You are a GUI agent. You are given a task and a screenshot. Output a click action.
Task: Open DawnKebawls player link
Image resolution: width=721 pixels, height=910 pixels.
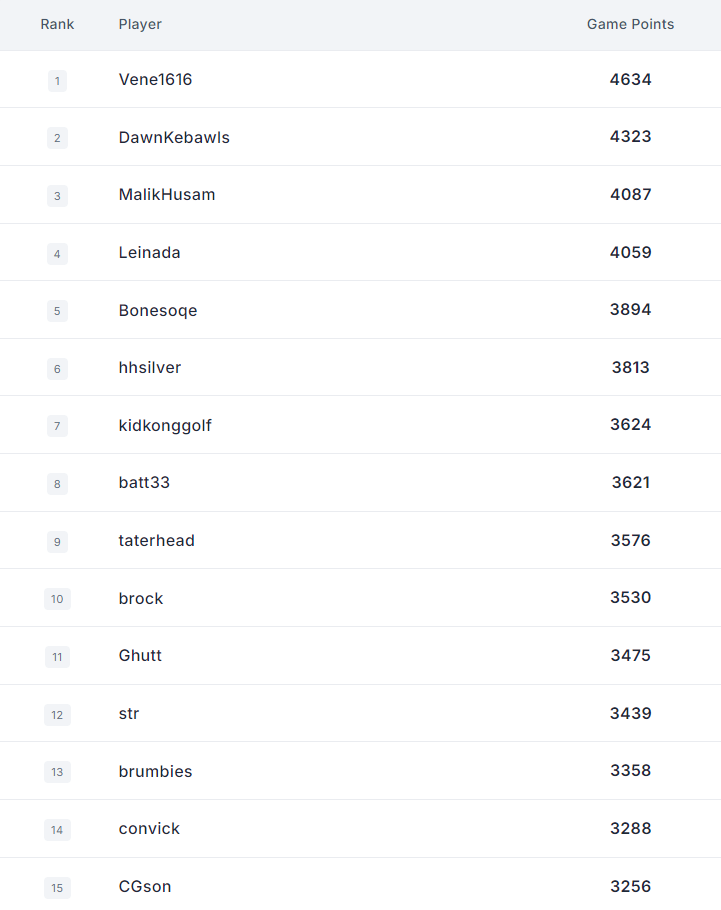tap(174, 138)
